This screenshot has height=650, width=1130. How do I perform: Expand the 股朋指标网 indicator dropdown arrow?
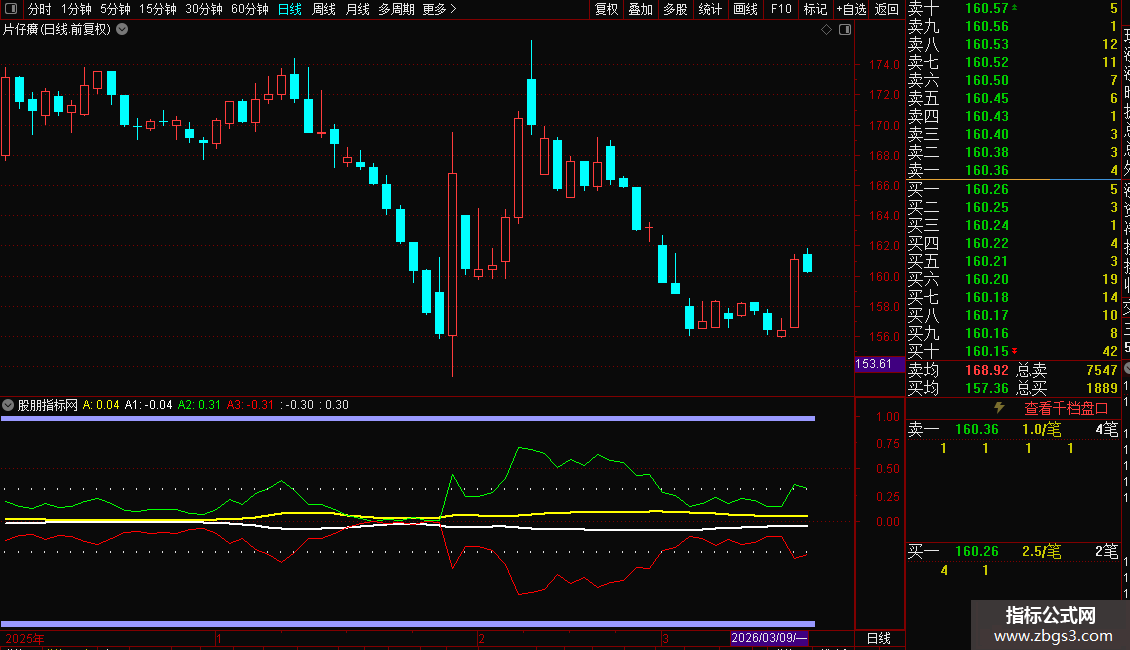[x=9, y=405]
